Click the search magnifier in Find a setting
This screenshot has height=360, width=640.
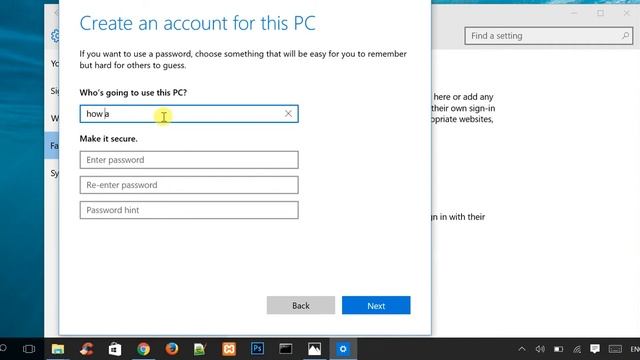click(625, 36)
